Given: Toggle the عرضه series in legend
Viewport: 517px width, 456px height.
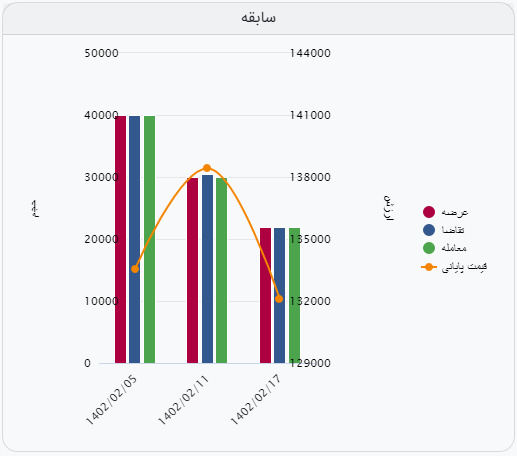Looking at the screenshot, I should [445, 212].
